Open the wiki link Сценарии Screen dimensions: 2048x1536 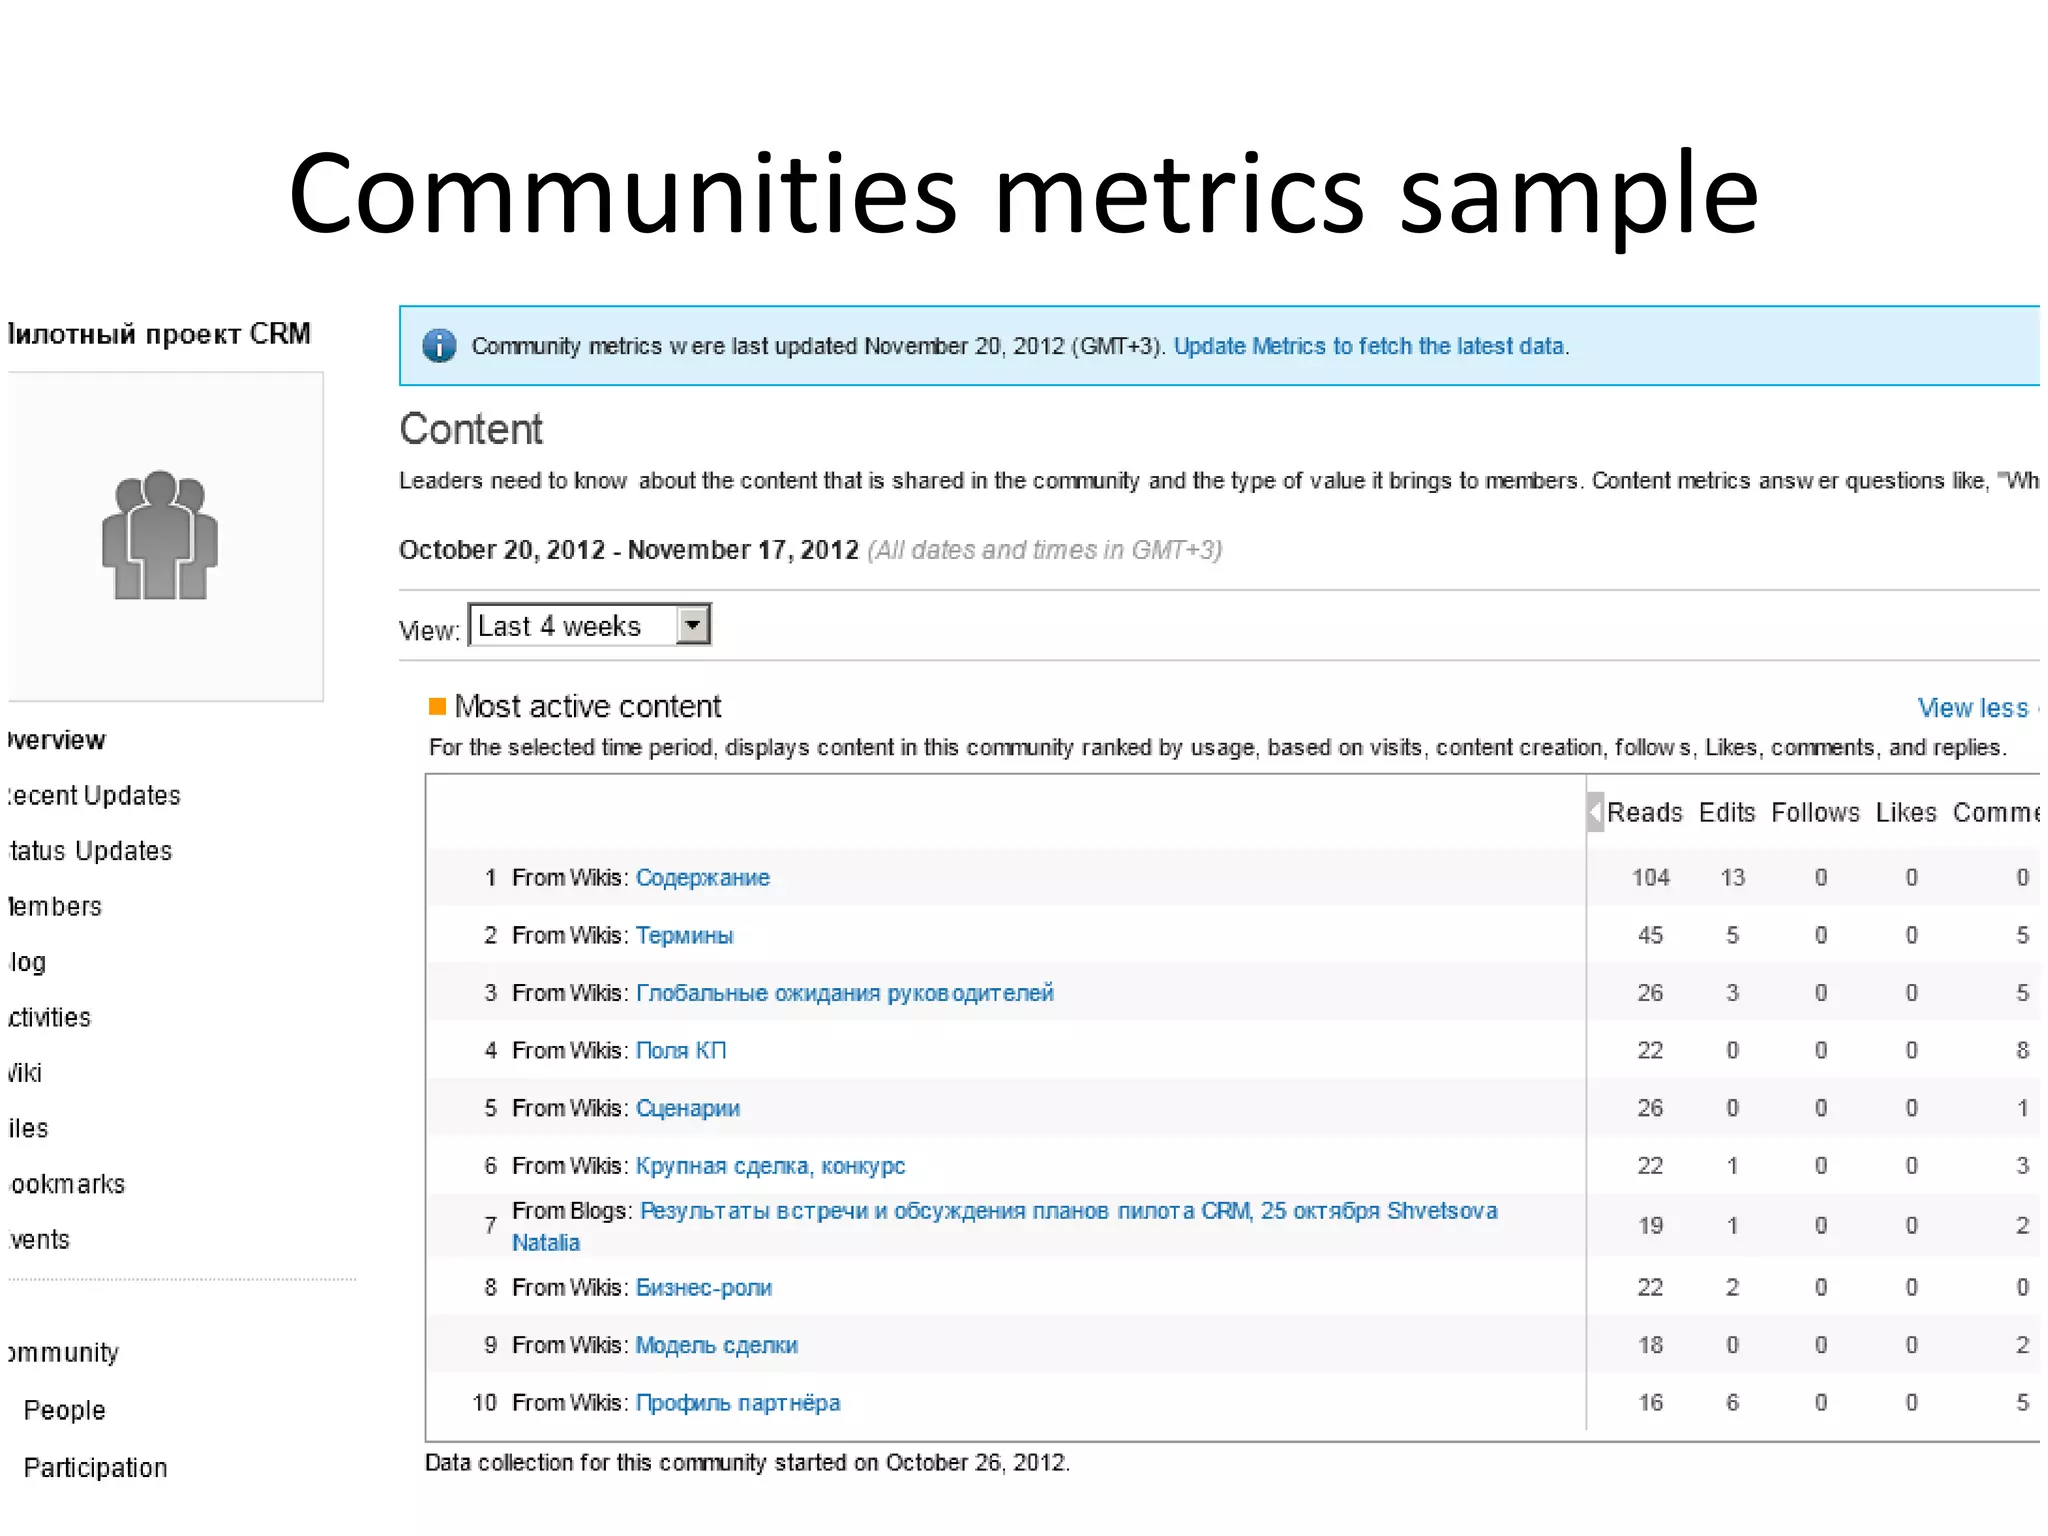pyautogui.click(x=688, y=1109)
